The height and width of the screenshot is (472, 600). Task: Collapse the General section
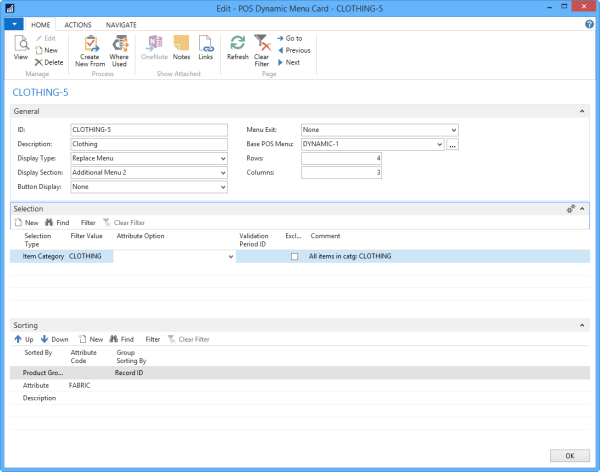tap(582, 111)
